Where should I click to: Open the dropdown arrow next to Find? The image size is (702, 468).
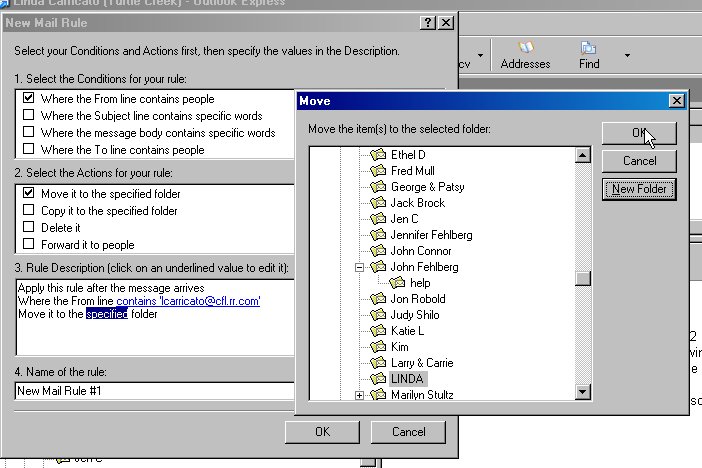tap(627, 56)
